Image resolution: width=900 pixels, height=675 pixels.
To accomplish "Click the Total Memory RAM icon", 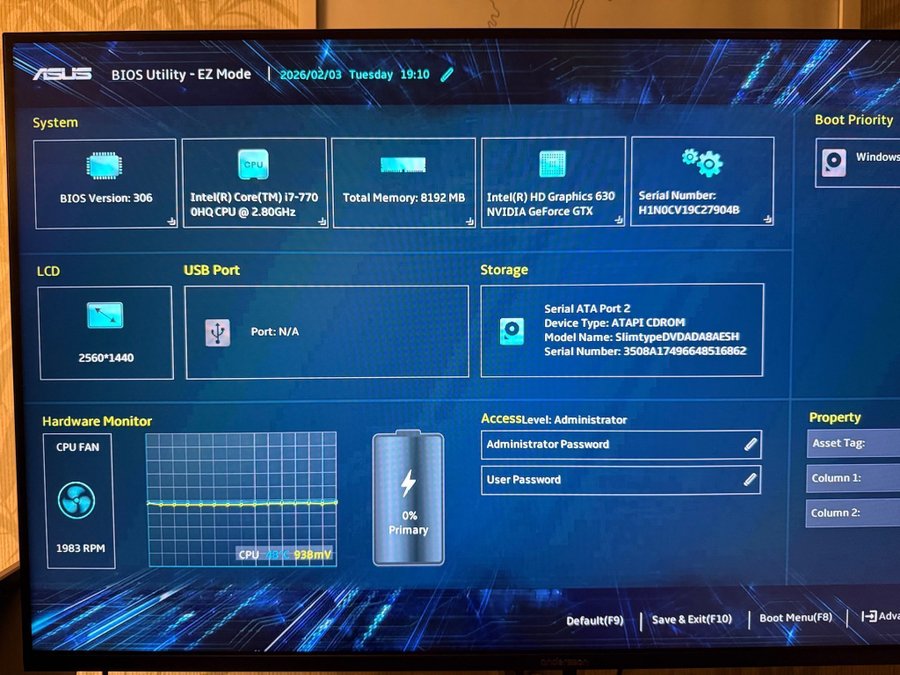I will [403, 166].
